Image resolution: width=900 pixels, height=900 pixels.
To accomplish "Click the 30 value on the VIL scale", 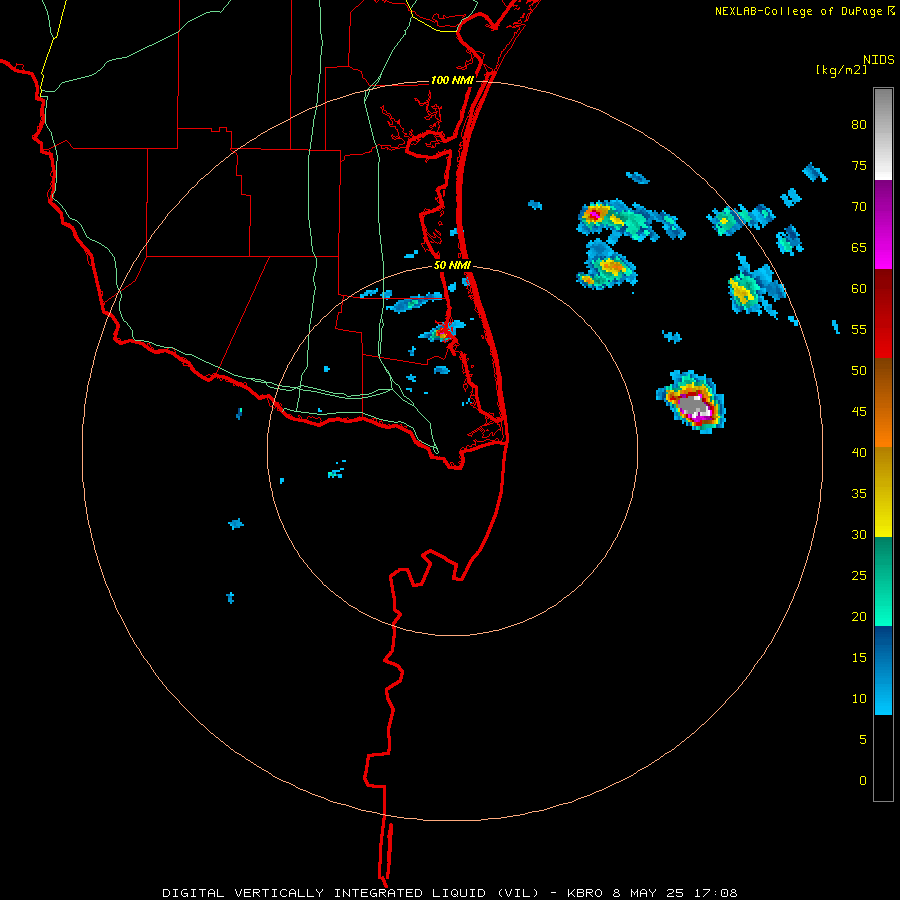I will click(859, 534).
